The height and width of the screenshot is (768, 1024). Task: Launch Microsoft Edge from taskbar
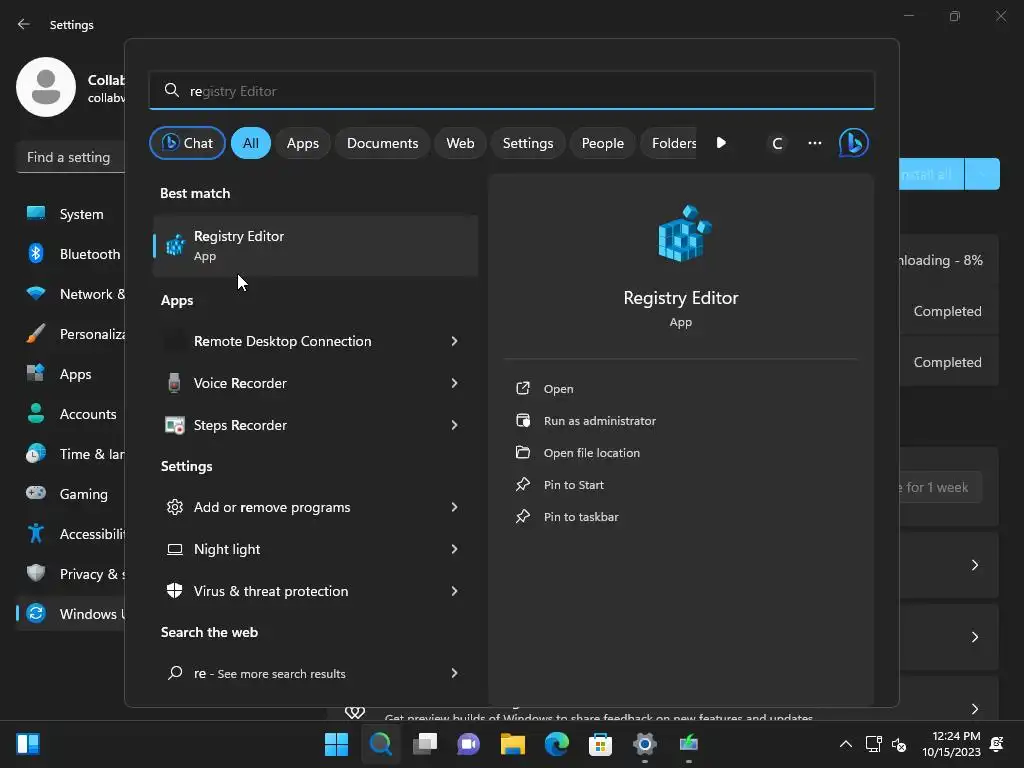(x=556, y=743)
